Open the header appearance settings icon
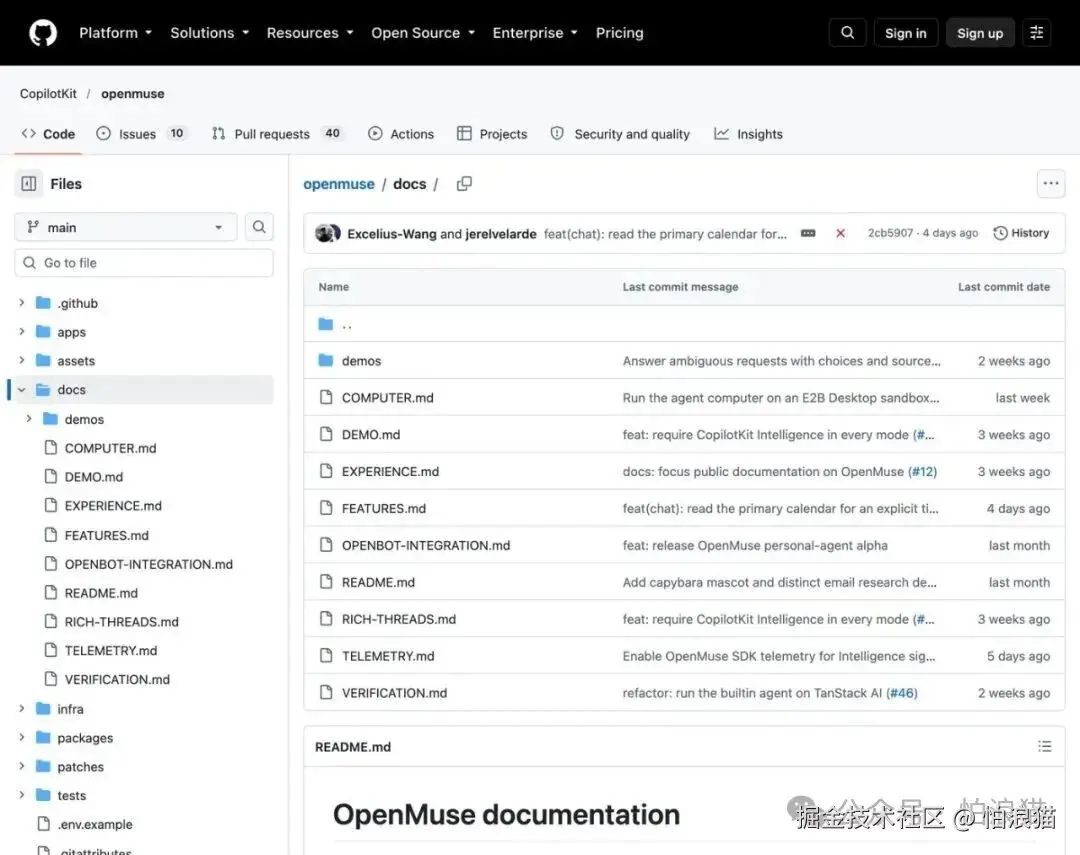1080x855 pixels. 1036,33
